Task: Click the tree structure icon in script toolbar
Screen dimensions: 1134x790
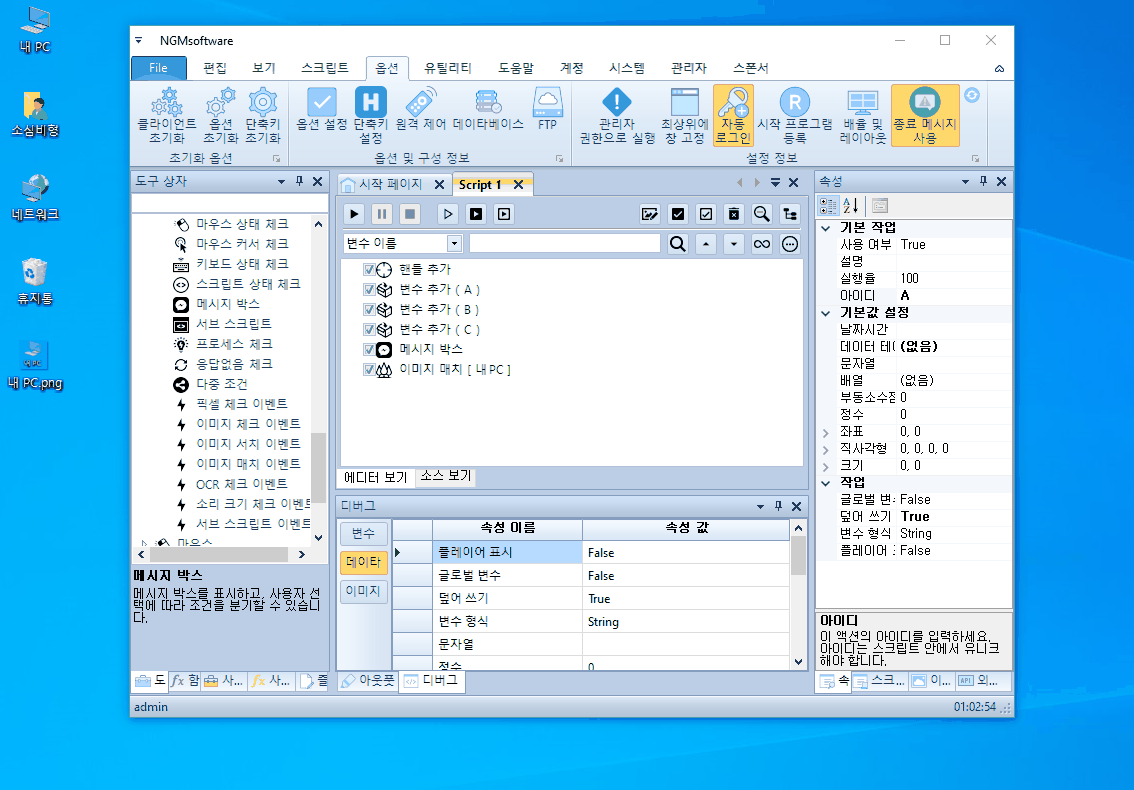Action: pyautogui.click(x=790, y=214)
